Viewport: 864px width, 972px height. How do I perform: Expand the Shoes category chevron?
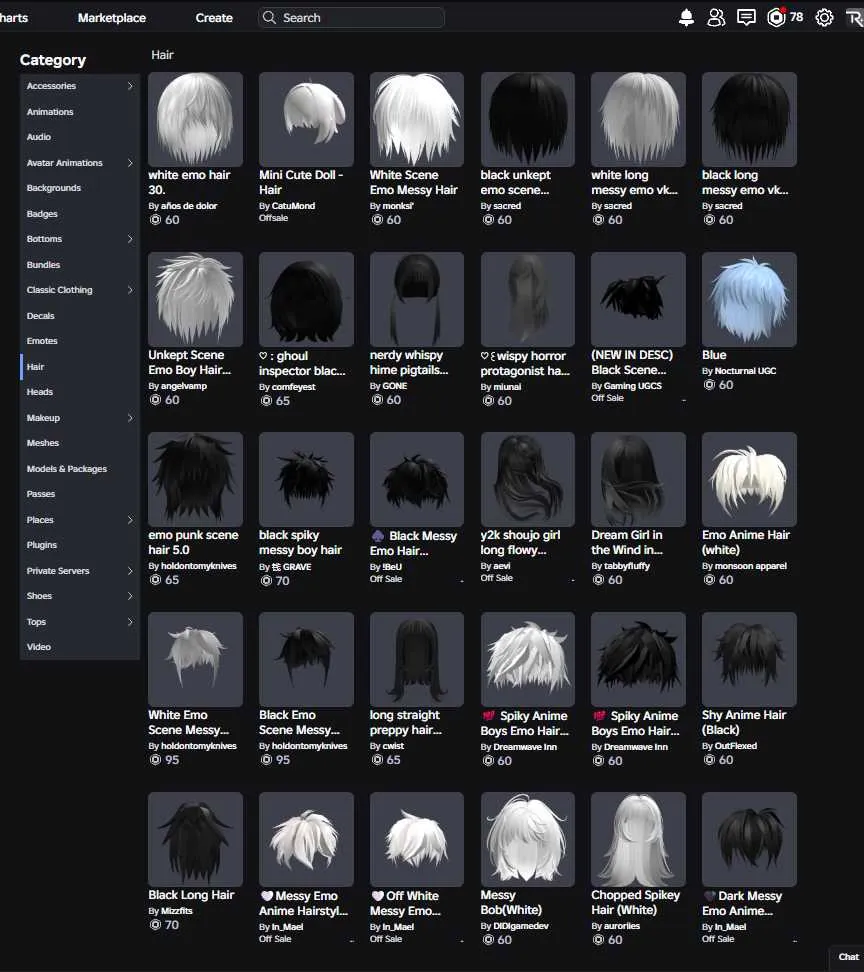[x=130, y=596]
